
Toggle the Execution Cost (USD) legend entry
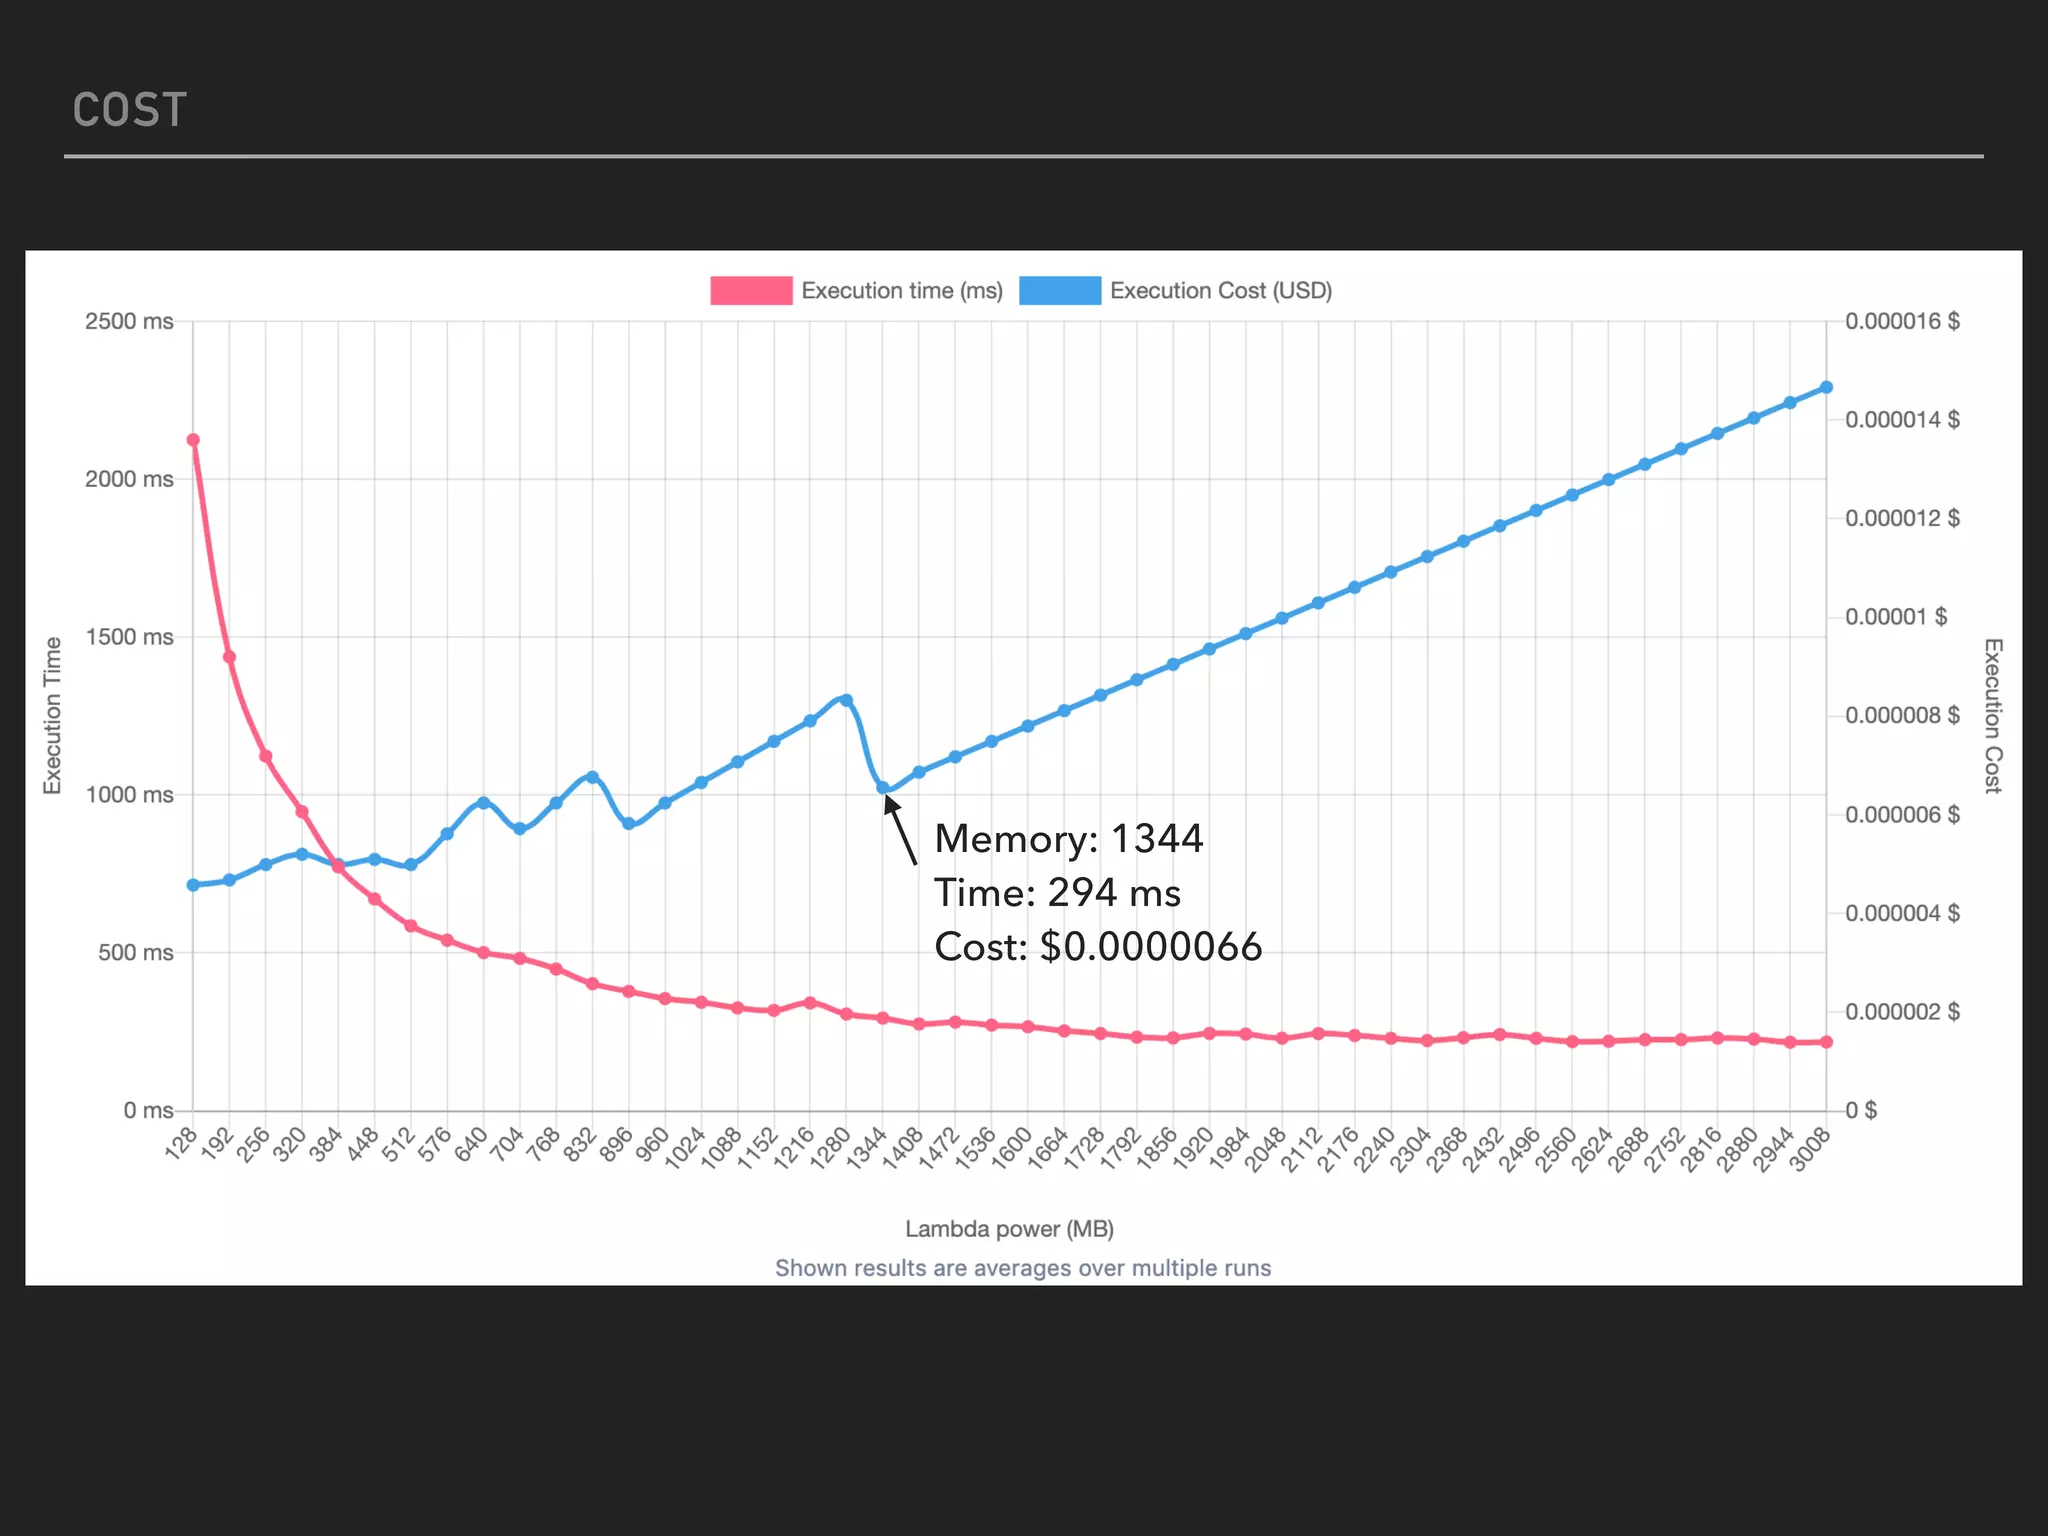(1176, 291)
